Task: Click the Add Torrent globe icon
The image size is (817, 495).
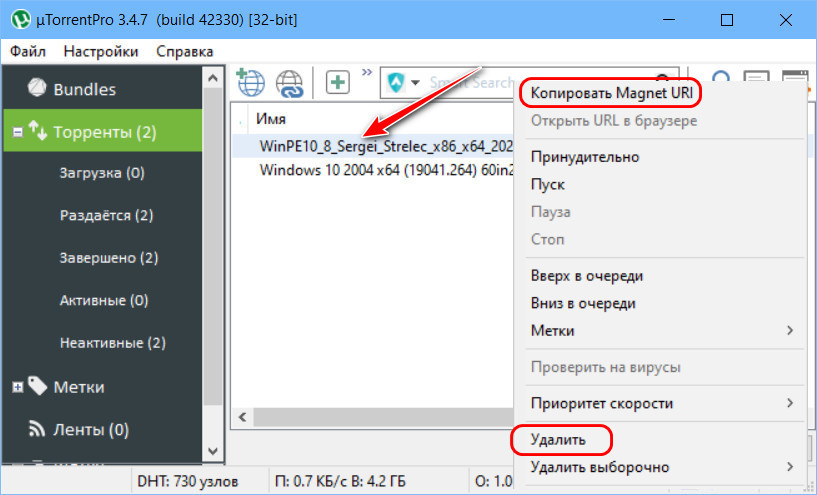Action: pos(248,83)
